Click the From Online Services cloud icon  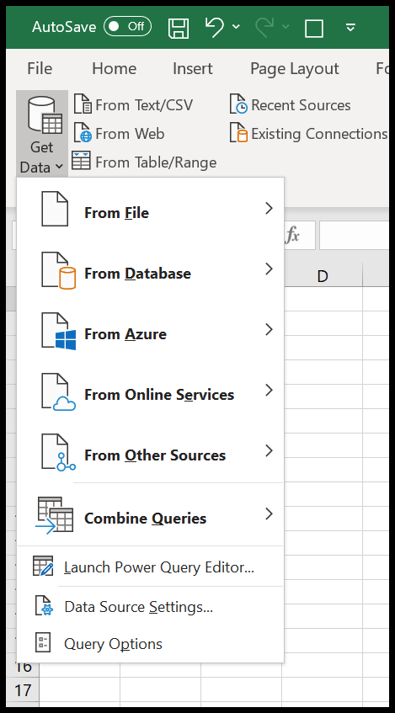click(x=59, y=392)
